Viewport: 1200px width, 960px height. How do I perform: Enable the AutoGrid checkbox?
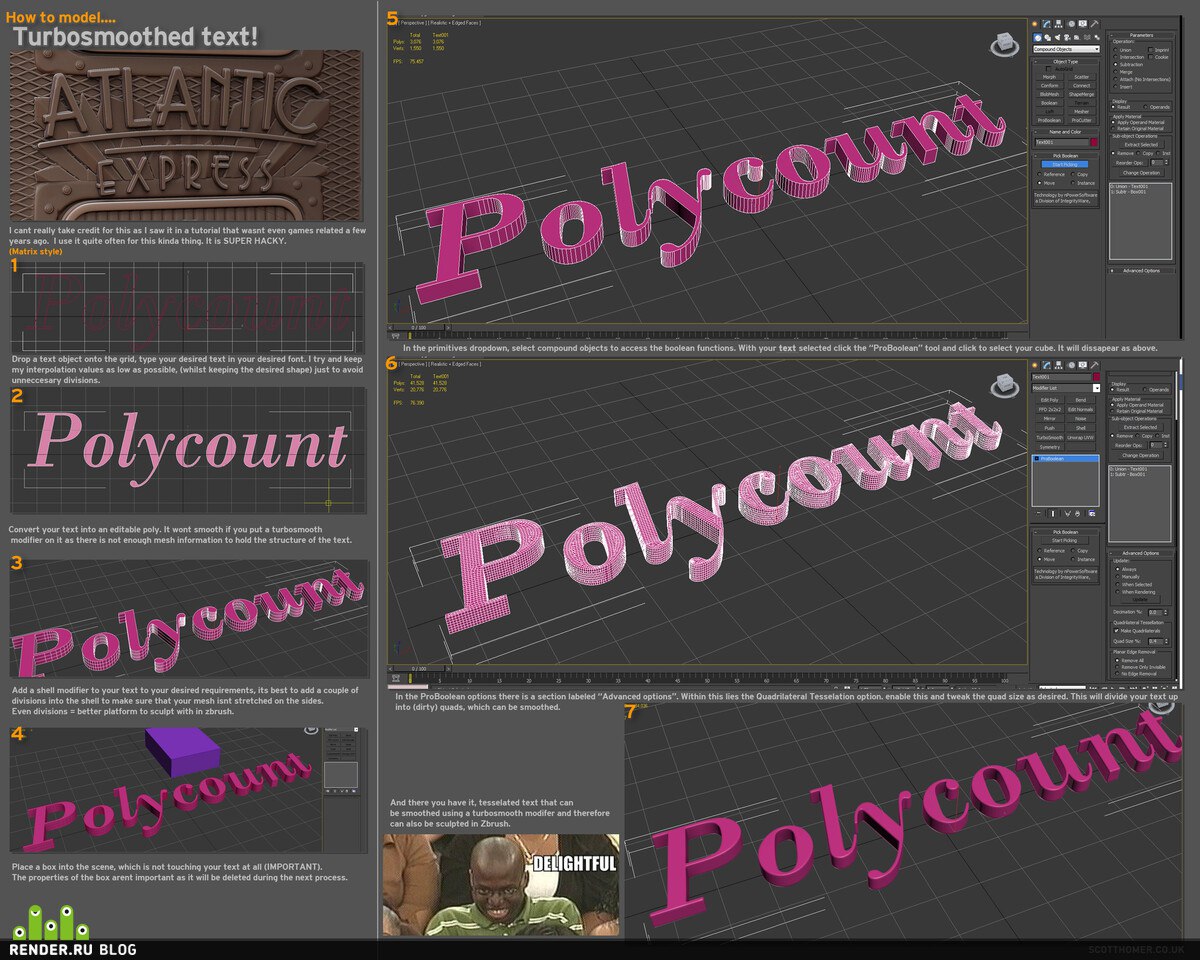click(1048, 69)
